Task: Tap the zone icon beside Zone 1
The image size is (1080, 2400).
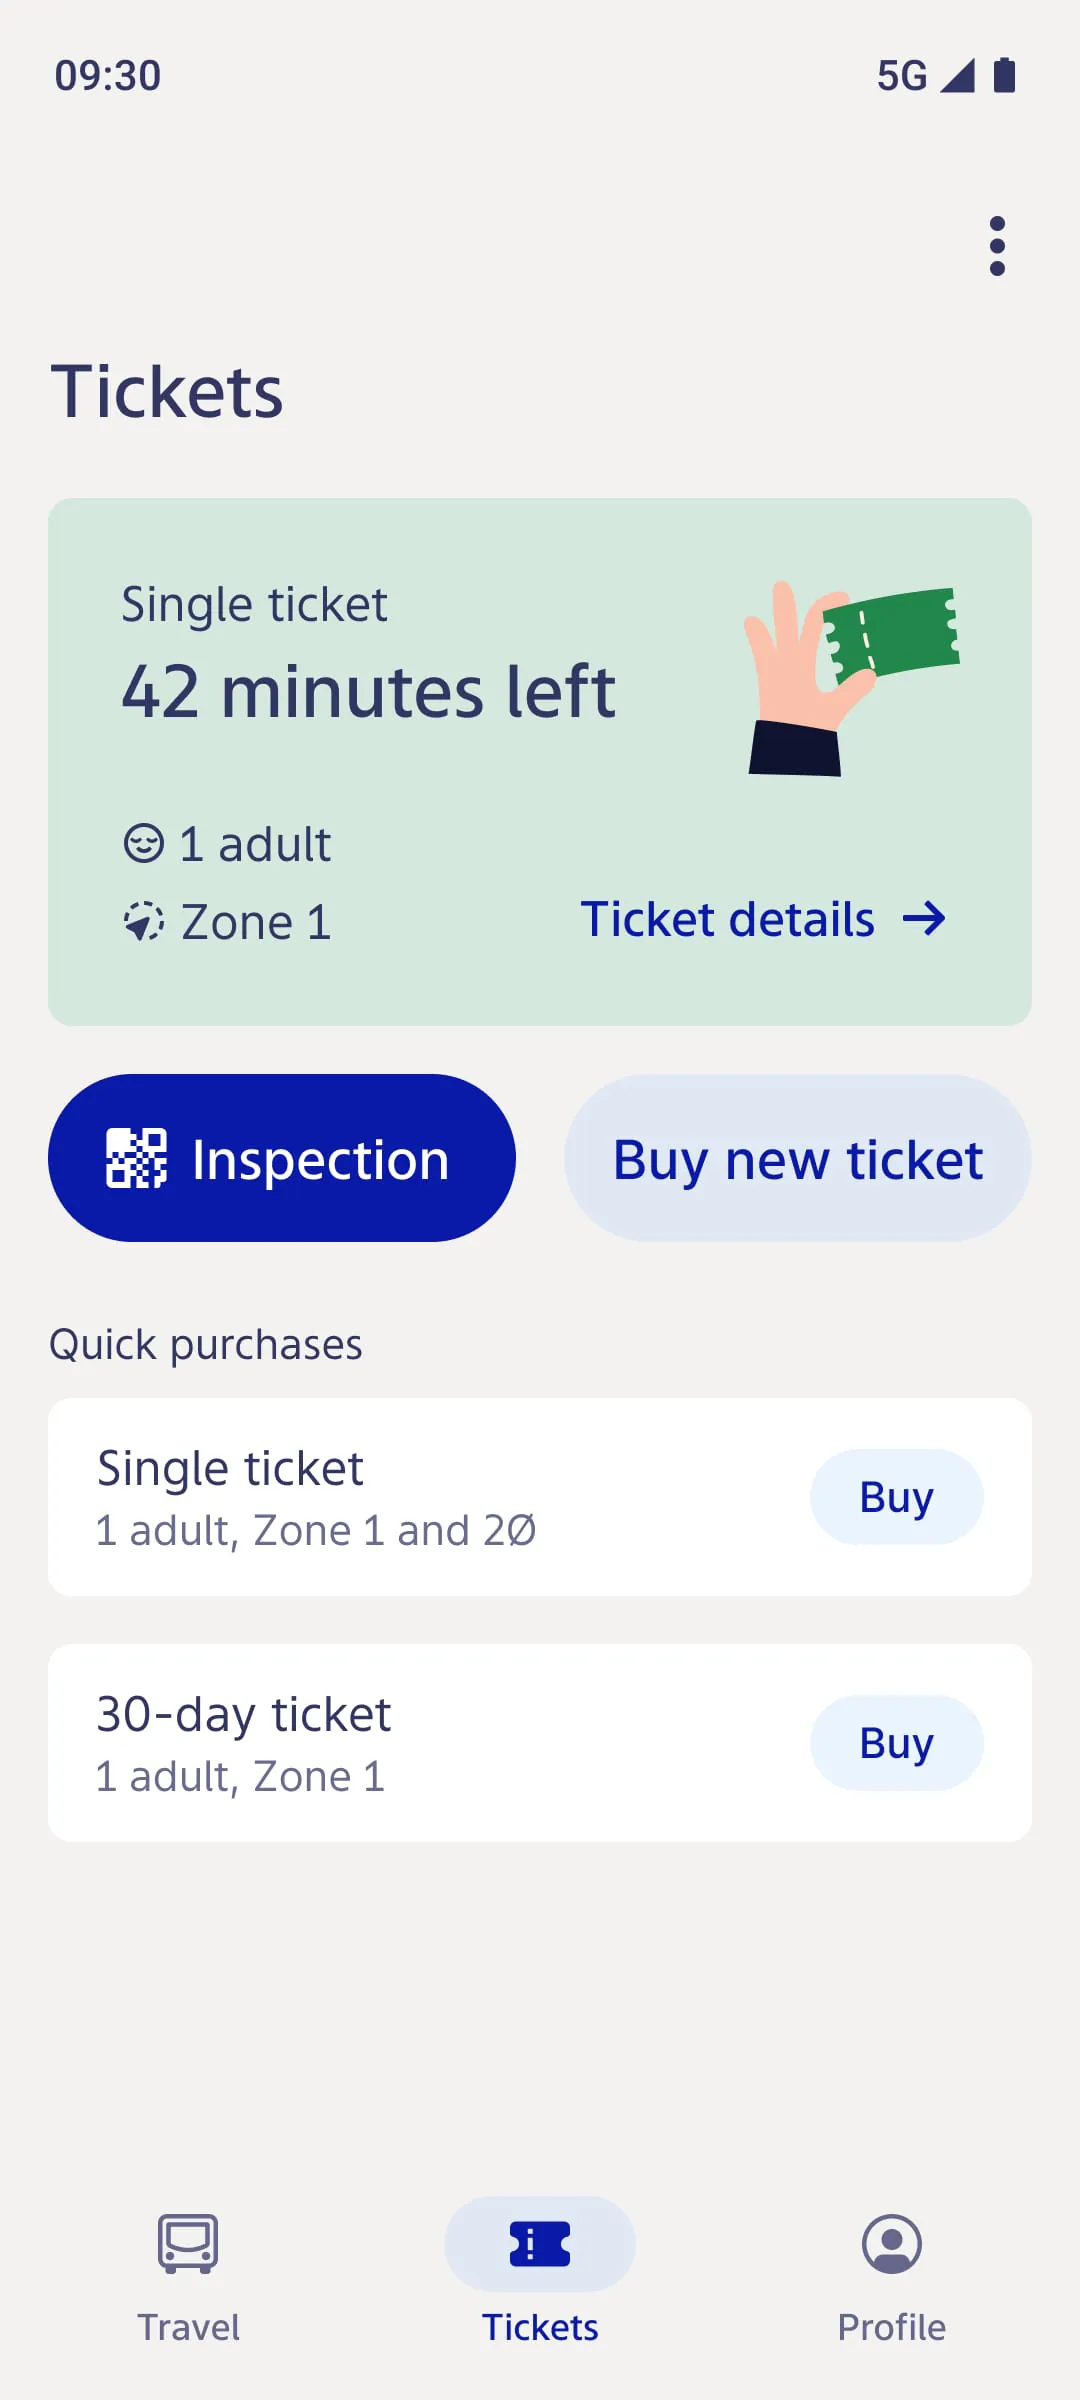Action: [143, 921]
